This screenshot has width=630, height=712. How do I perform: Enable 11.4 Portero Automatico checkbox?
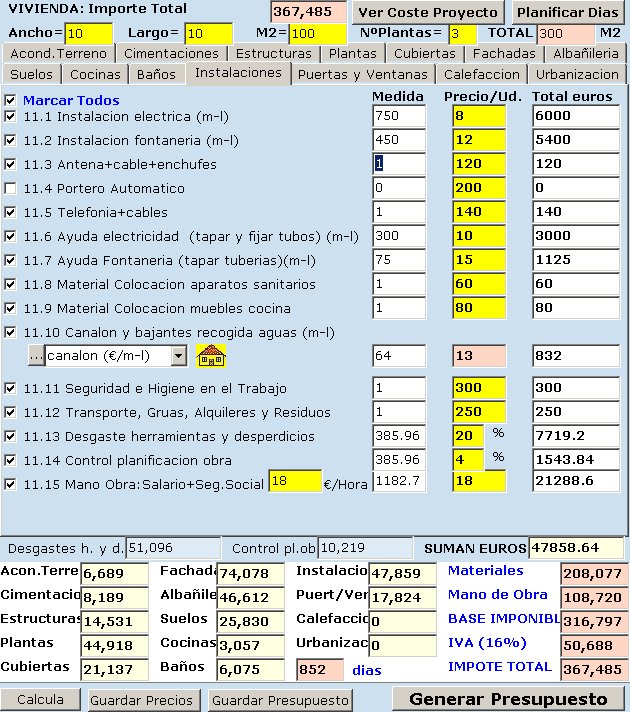[10, 188]
